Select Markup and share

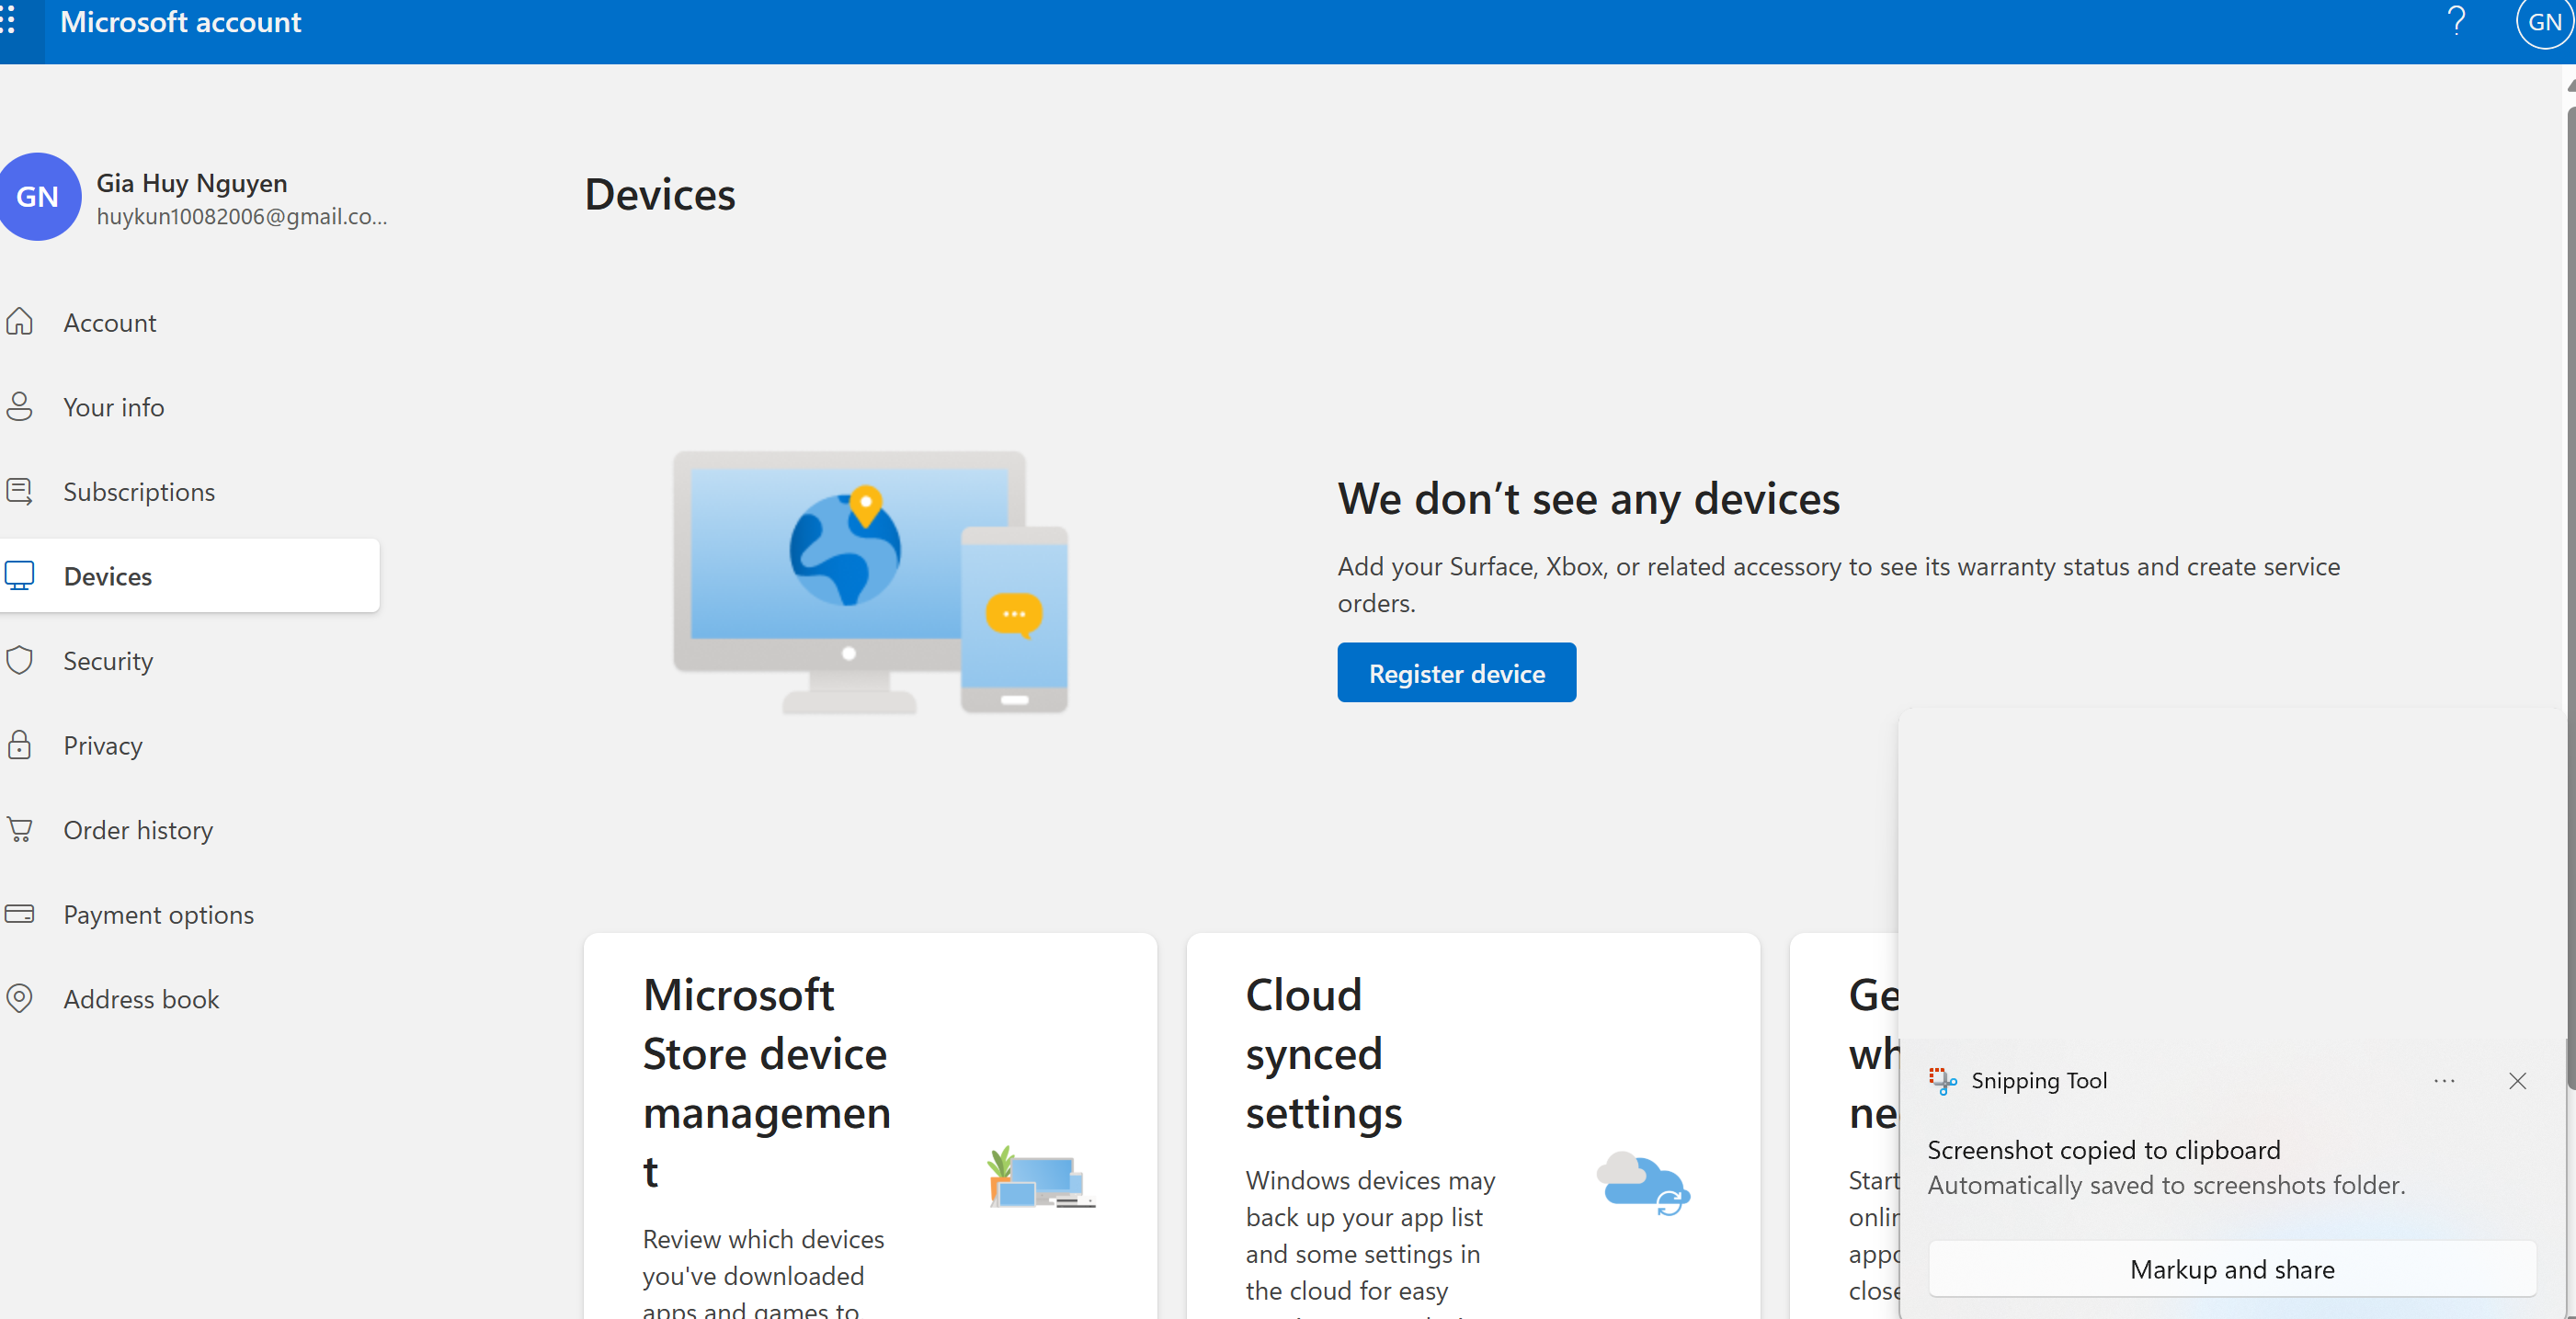(2232, 1269)
